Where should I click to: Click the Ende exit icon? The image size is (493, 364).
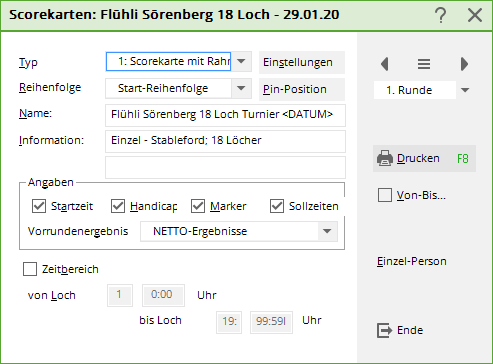click(x=385, y=330)
